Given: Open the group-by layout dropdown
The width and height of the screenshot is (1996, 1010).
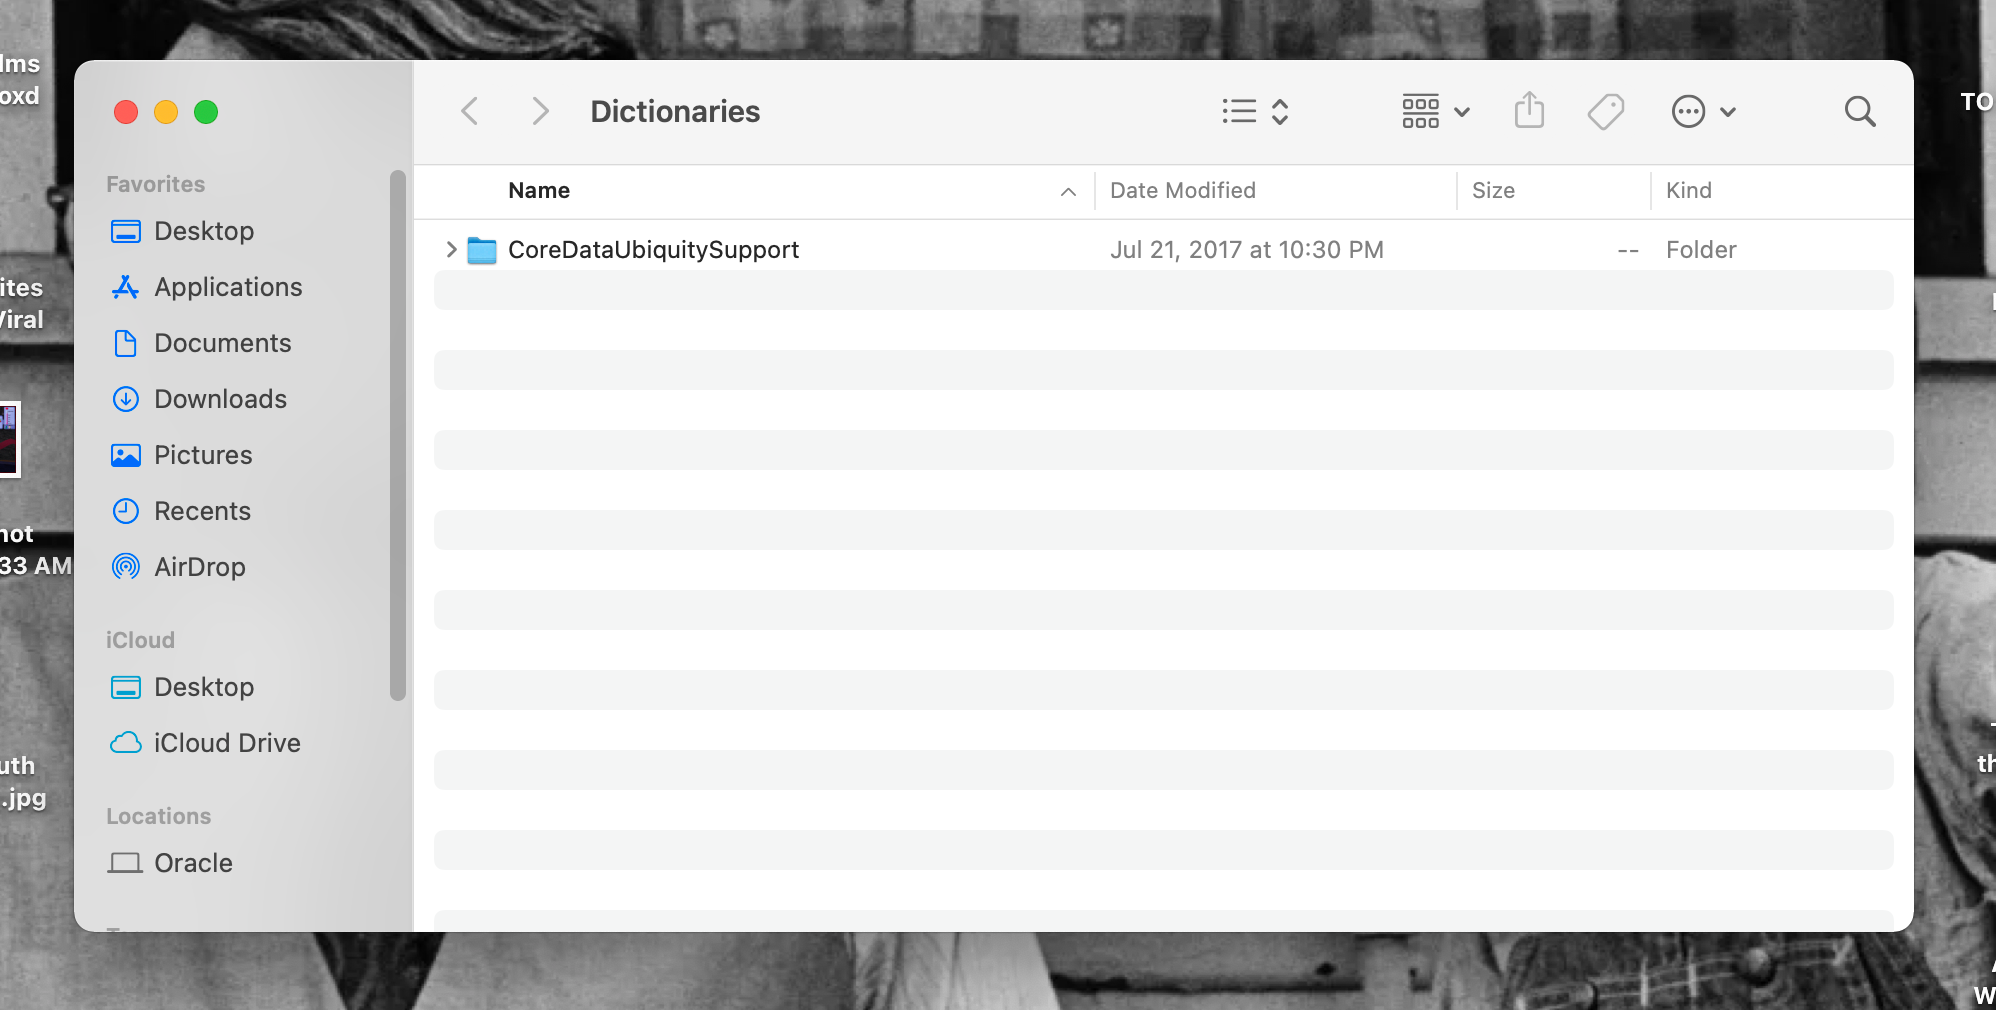Looking at the screenshot, I should click(x=1434, y=111).
